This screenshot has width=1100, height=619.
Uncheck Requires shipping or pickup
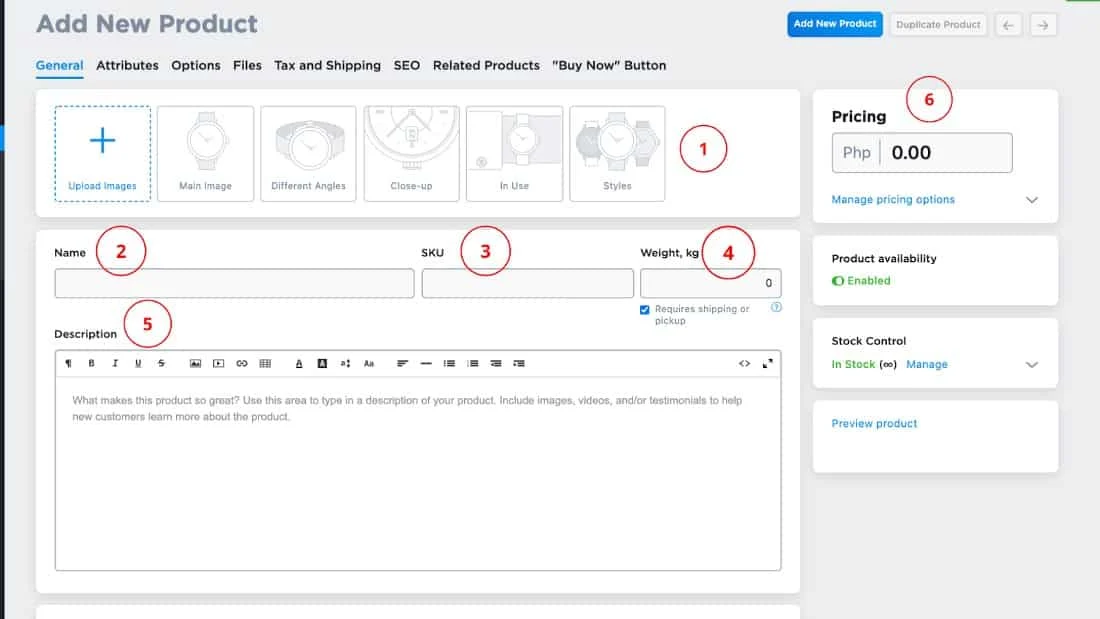tap(645, 310)
